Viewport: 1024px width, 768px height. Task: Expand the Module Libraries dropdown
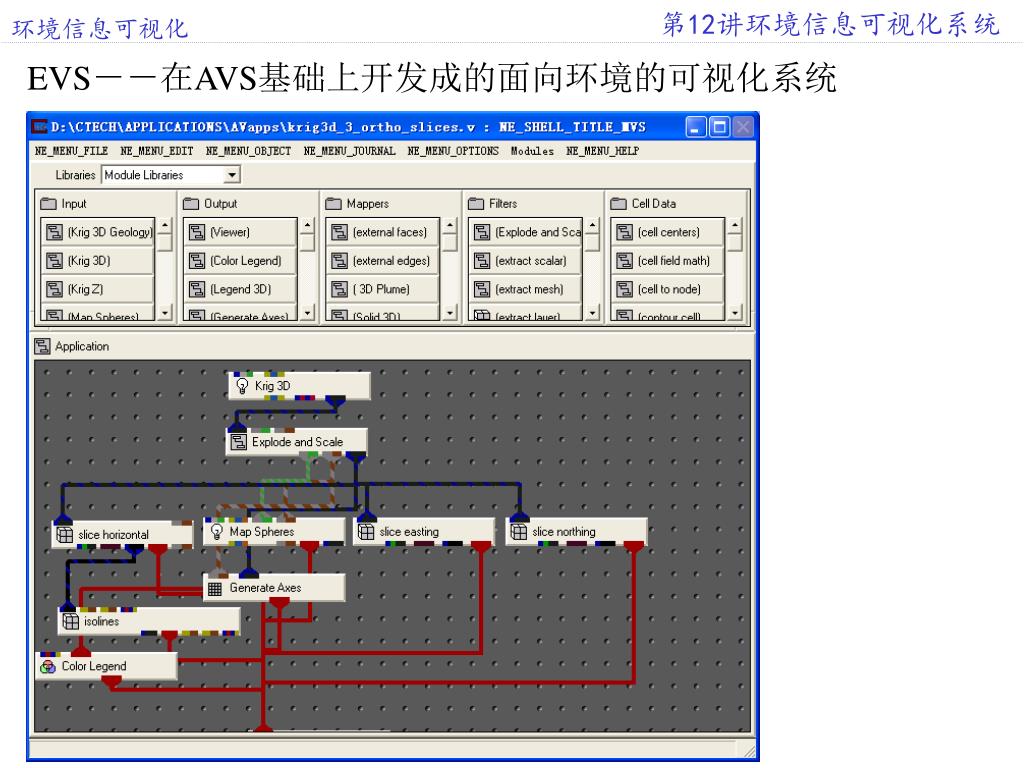click(x=231, y=175)
